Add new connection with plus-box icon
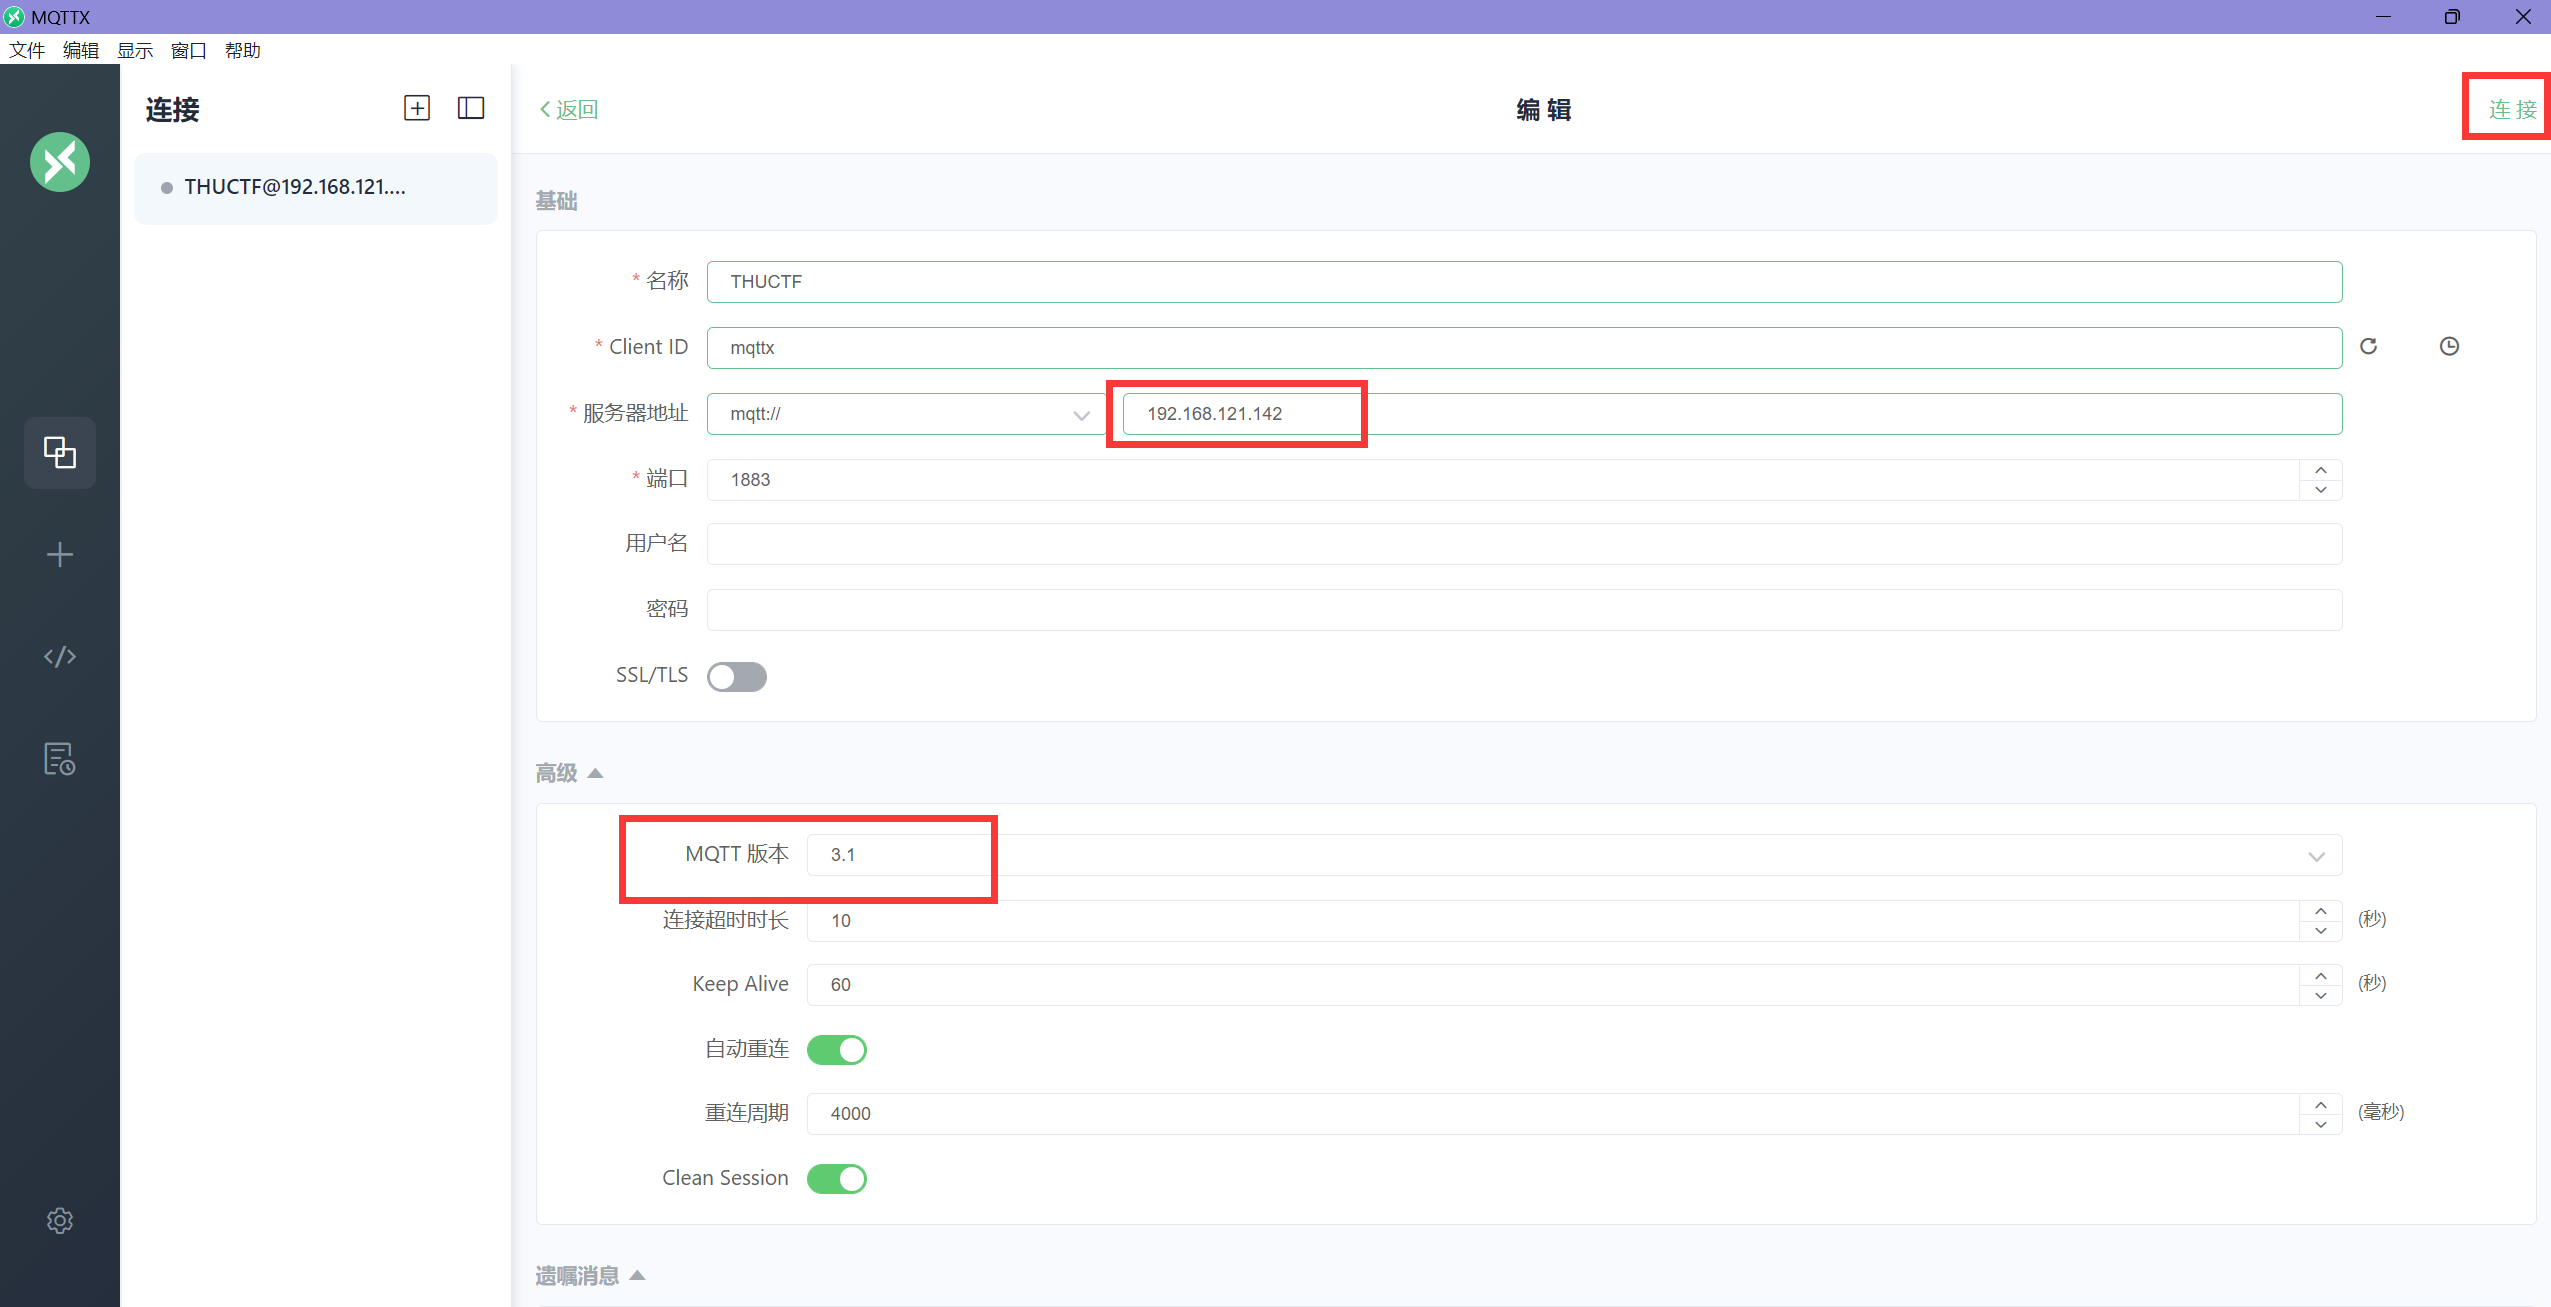 tap(417, 108)
